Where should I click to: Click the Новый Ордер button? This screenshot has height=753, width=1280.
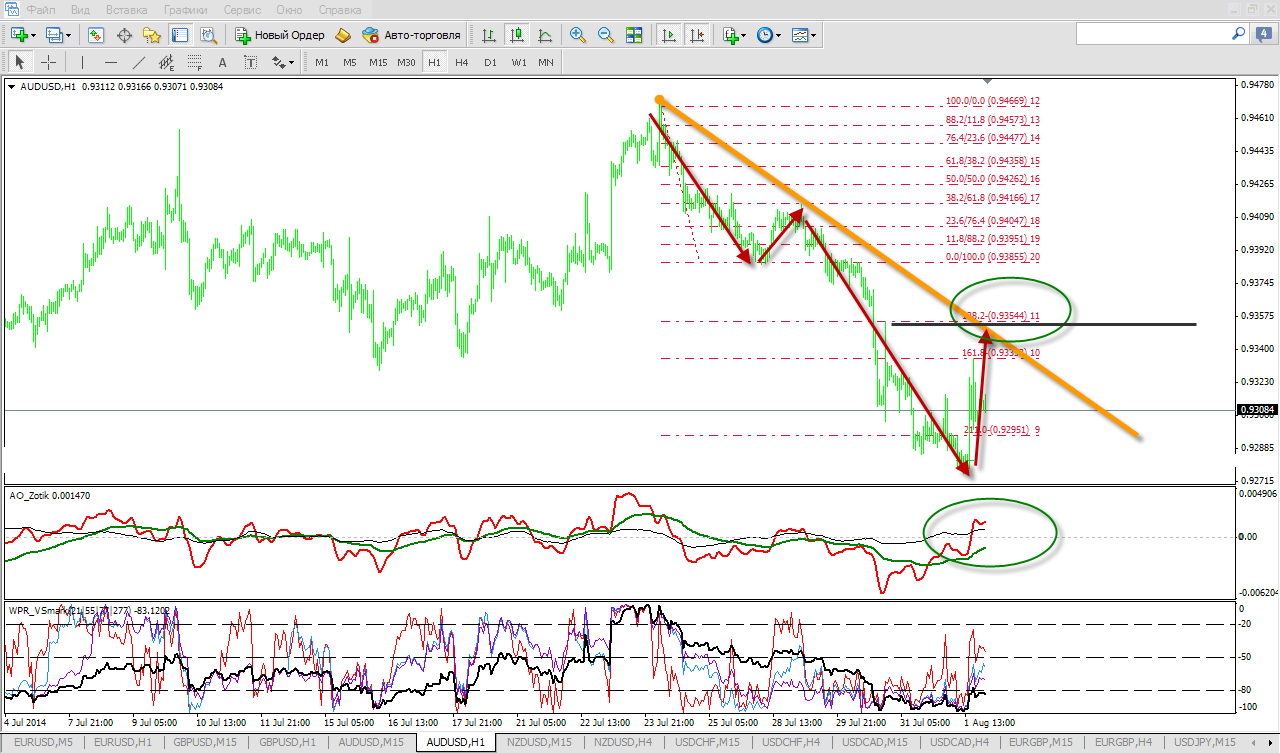tap(280, 35)
